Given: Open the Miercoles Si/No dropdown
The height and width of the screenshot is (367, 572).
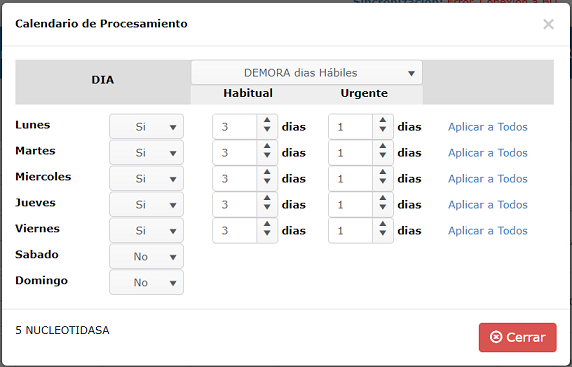Looking at the screenshot, I should 146,178.
